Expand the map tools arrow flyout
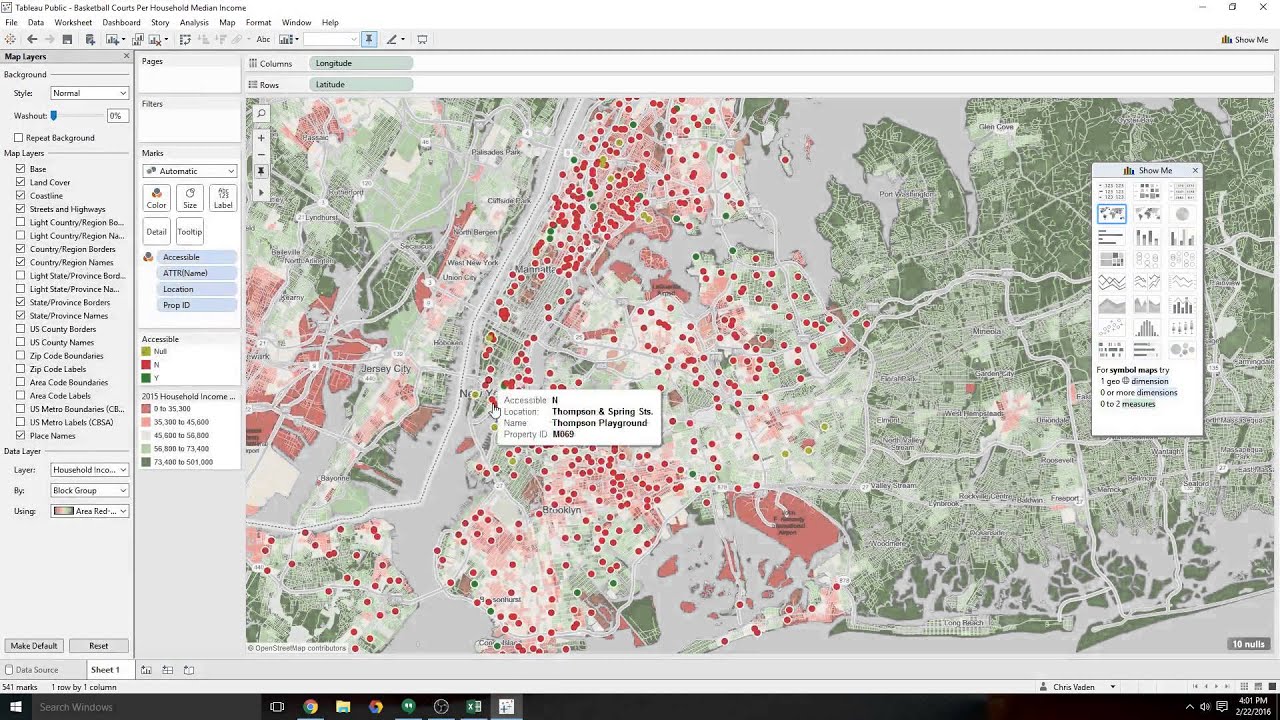This screenshot has width=1280, height=720. point(261,192)
